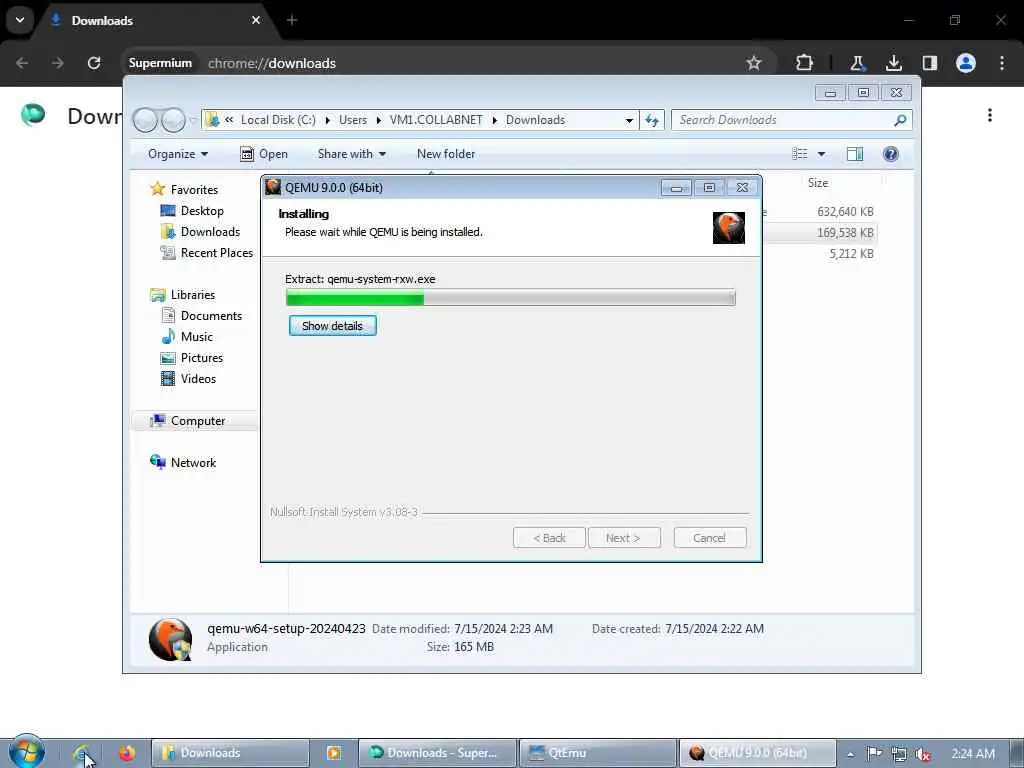1024x768 pixels.
Task: Refresh the Explorer folder view
Action: click(x=652, y=120)
